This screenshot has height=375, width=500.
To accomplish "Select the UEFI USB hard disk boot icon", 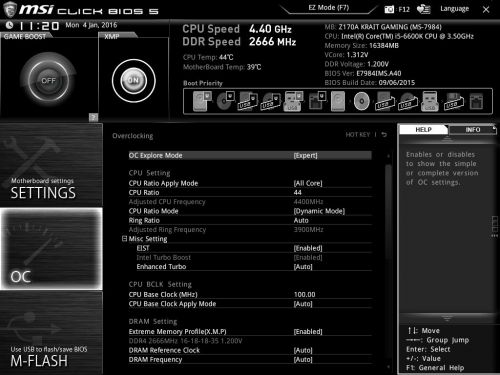I will tap(247, 102).
